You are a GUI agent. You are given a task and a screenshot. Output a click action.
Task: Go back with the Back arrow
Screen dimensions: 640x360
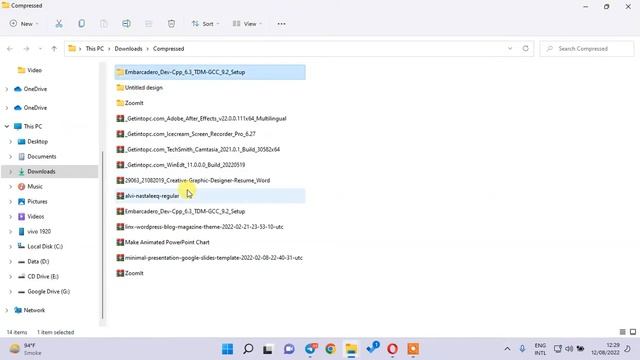coord(10,49)
